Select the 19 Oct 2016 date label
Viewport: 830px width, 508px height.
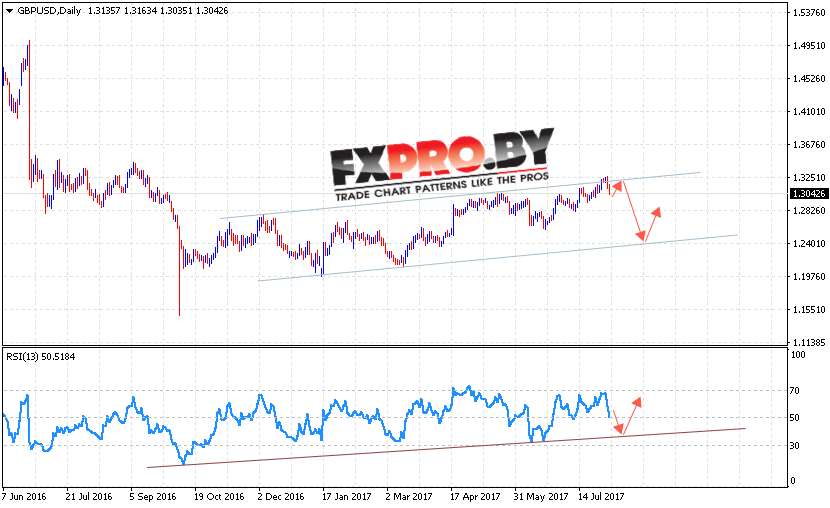219,496
